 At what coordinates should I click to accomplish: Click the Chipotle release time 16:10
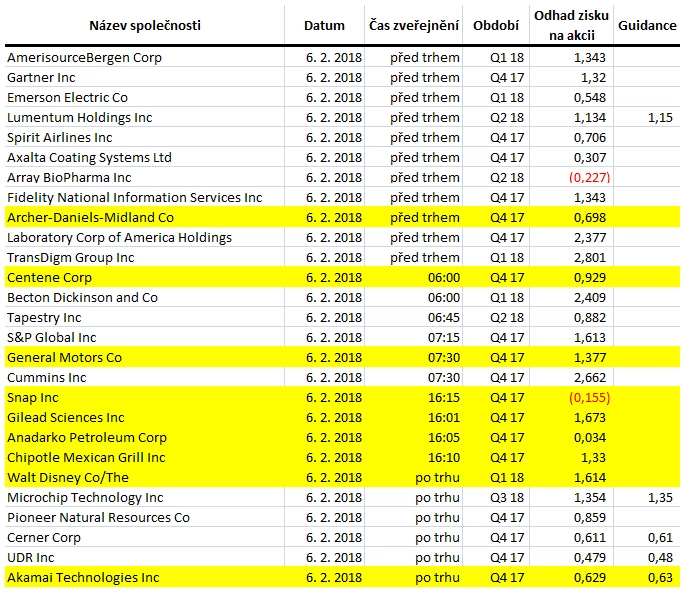click(444, 458)
